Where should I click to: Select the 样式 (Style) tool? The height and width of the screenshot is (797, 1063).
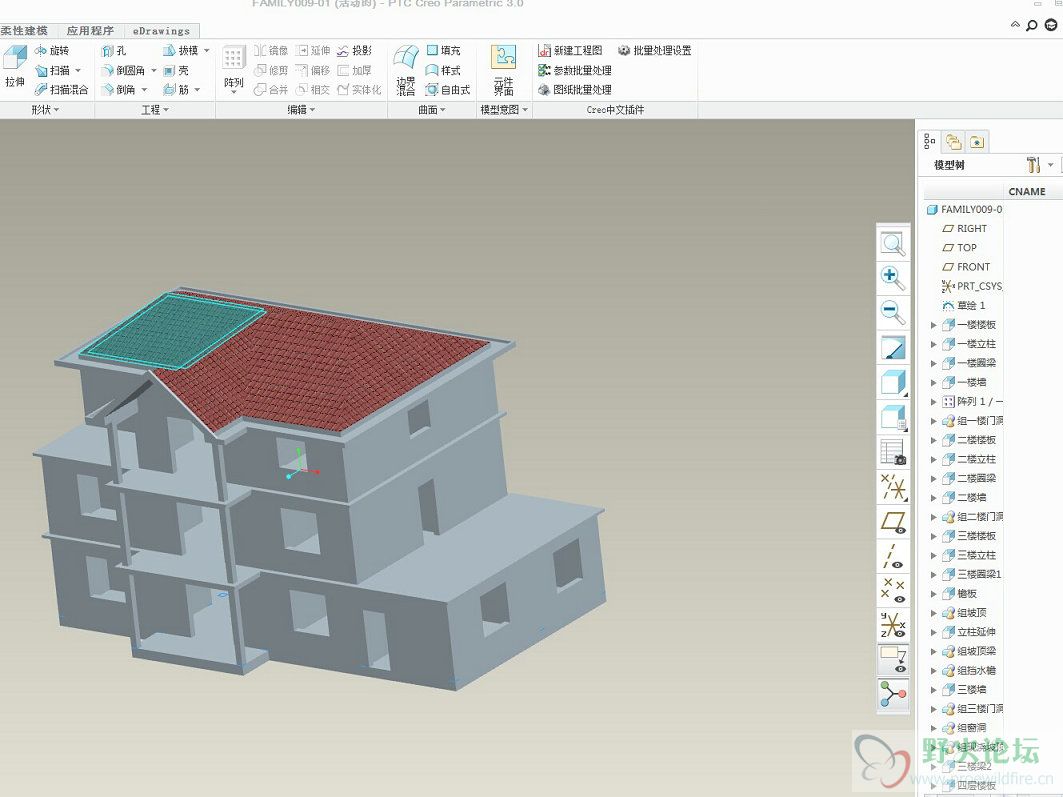443,70
